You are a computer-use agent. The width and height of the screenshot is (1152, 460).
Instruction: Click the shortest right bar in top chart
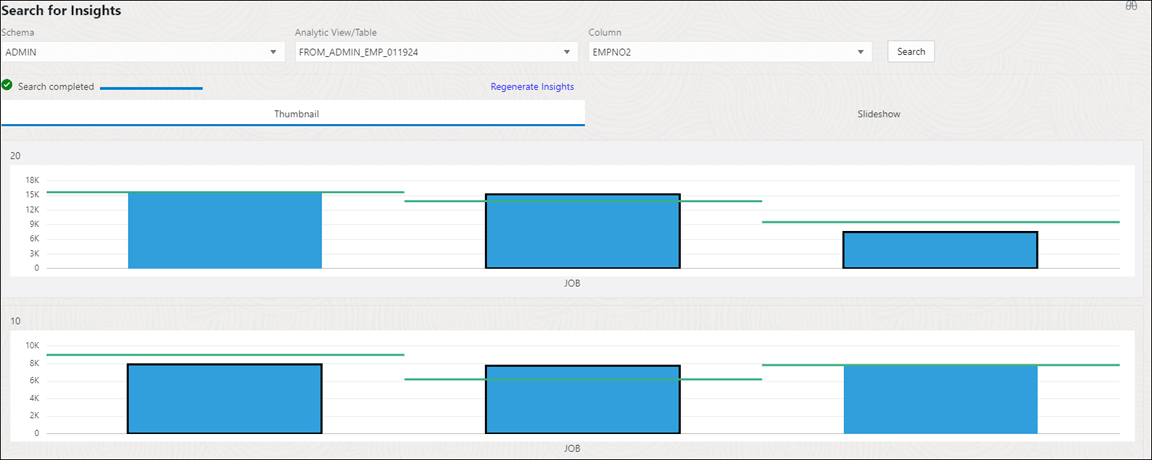(940, 250)
